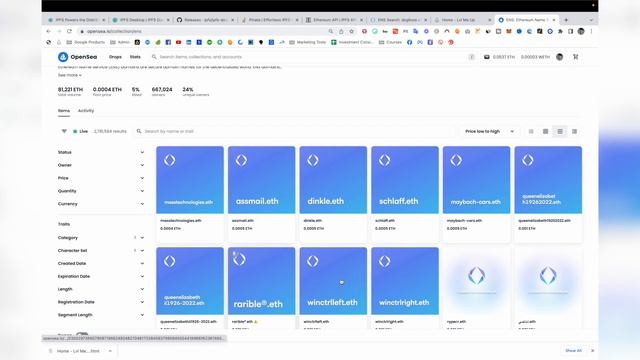Viewport: 640px width, 360px height.
Task: Click the See more link under description
Action: tap(69, 75)
